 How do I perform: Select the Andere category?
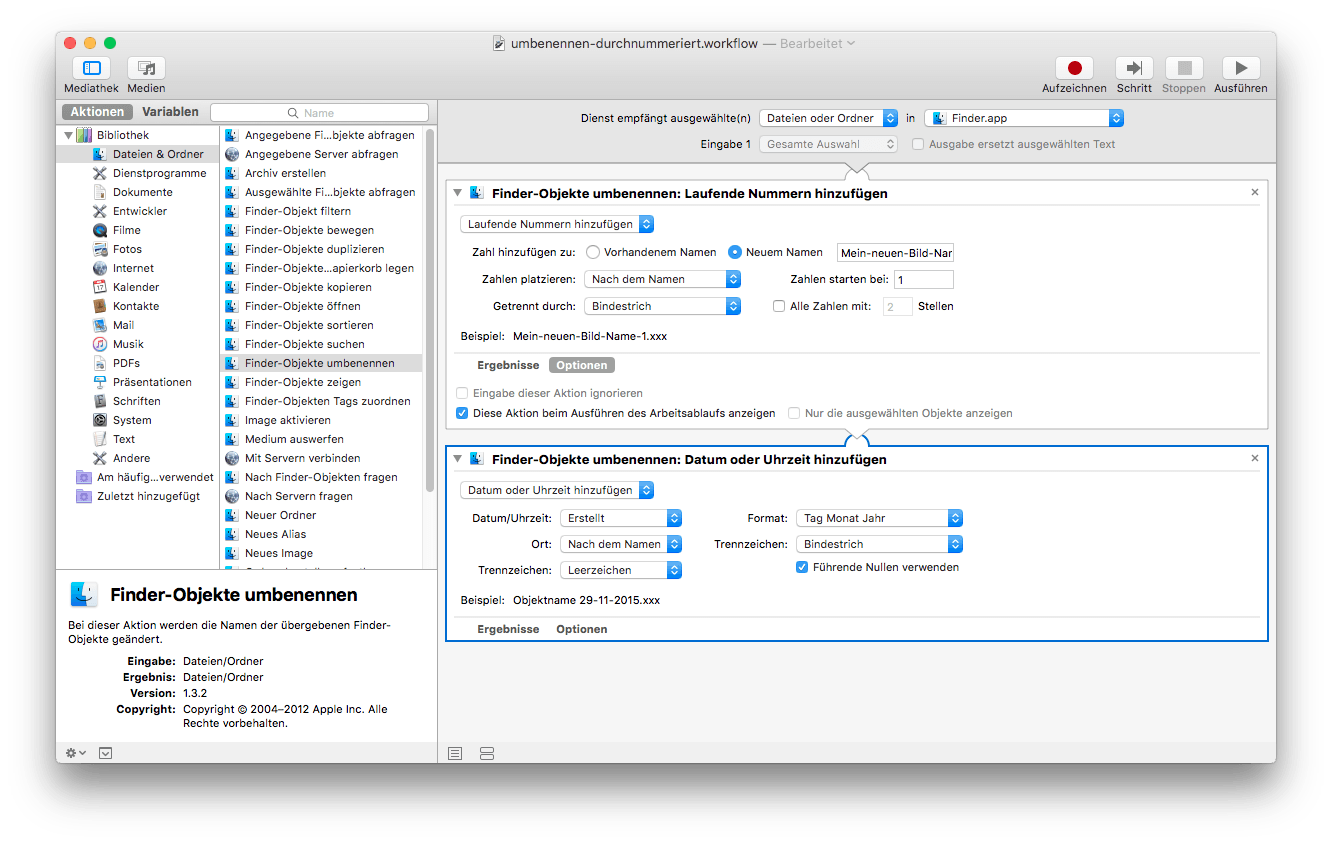coord(131,458)
